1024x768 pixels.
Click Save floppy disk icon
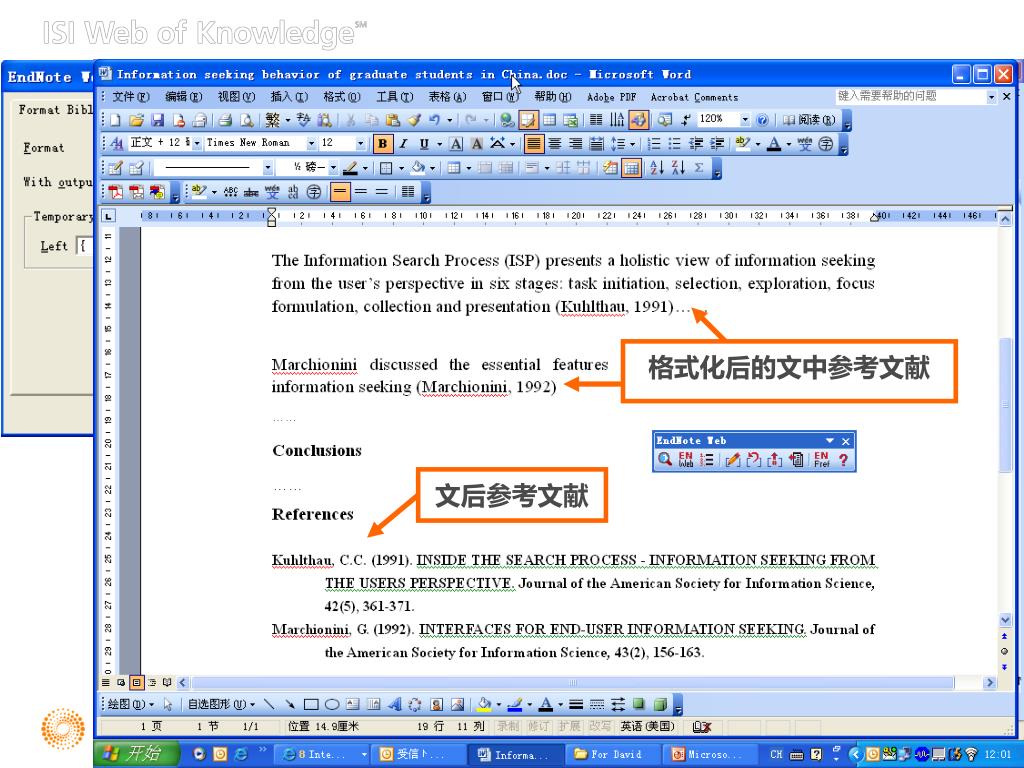pos(157,120)
